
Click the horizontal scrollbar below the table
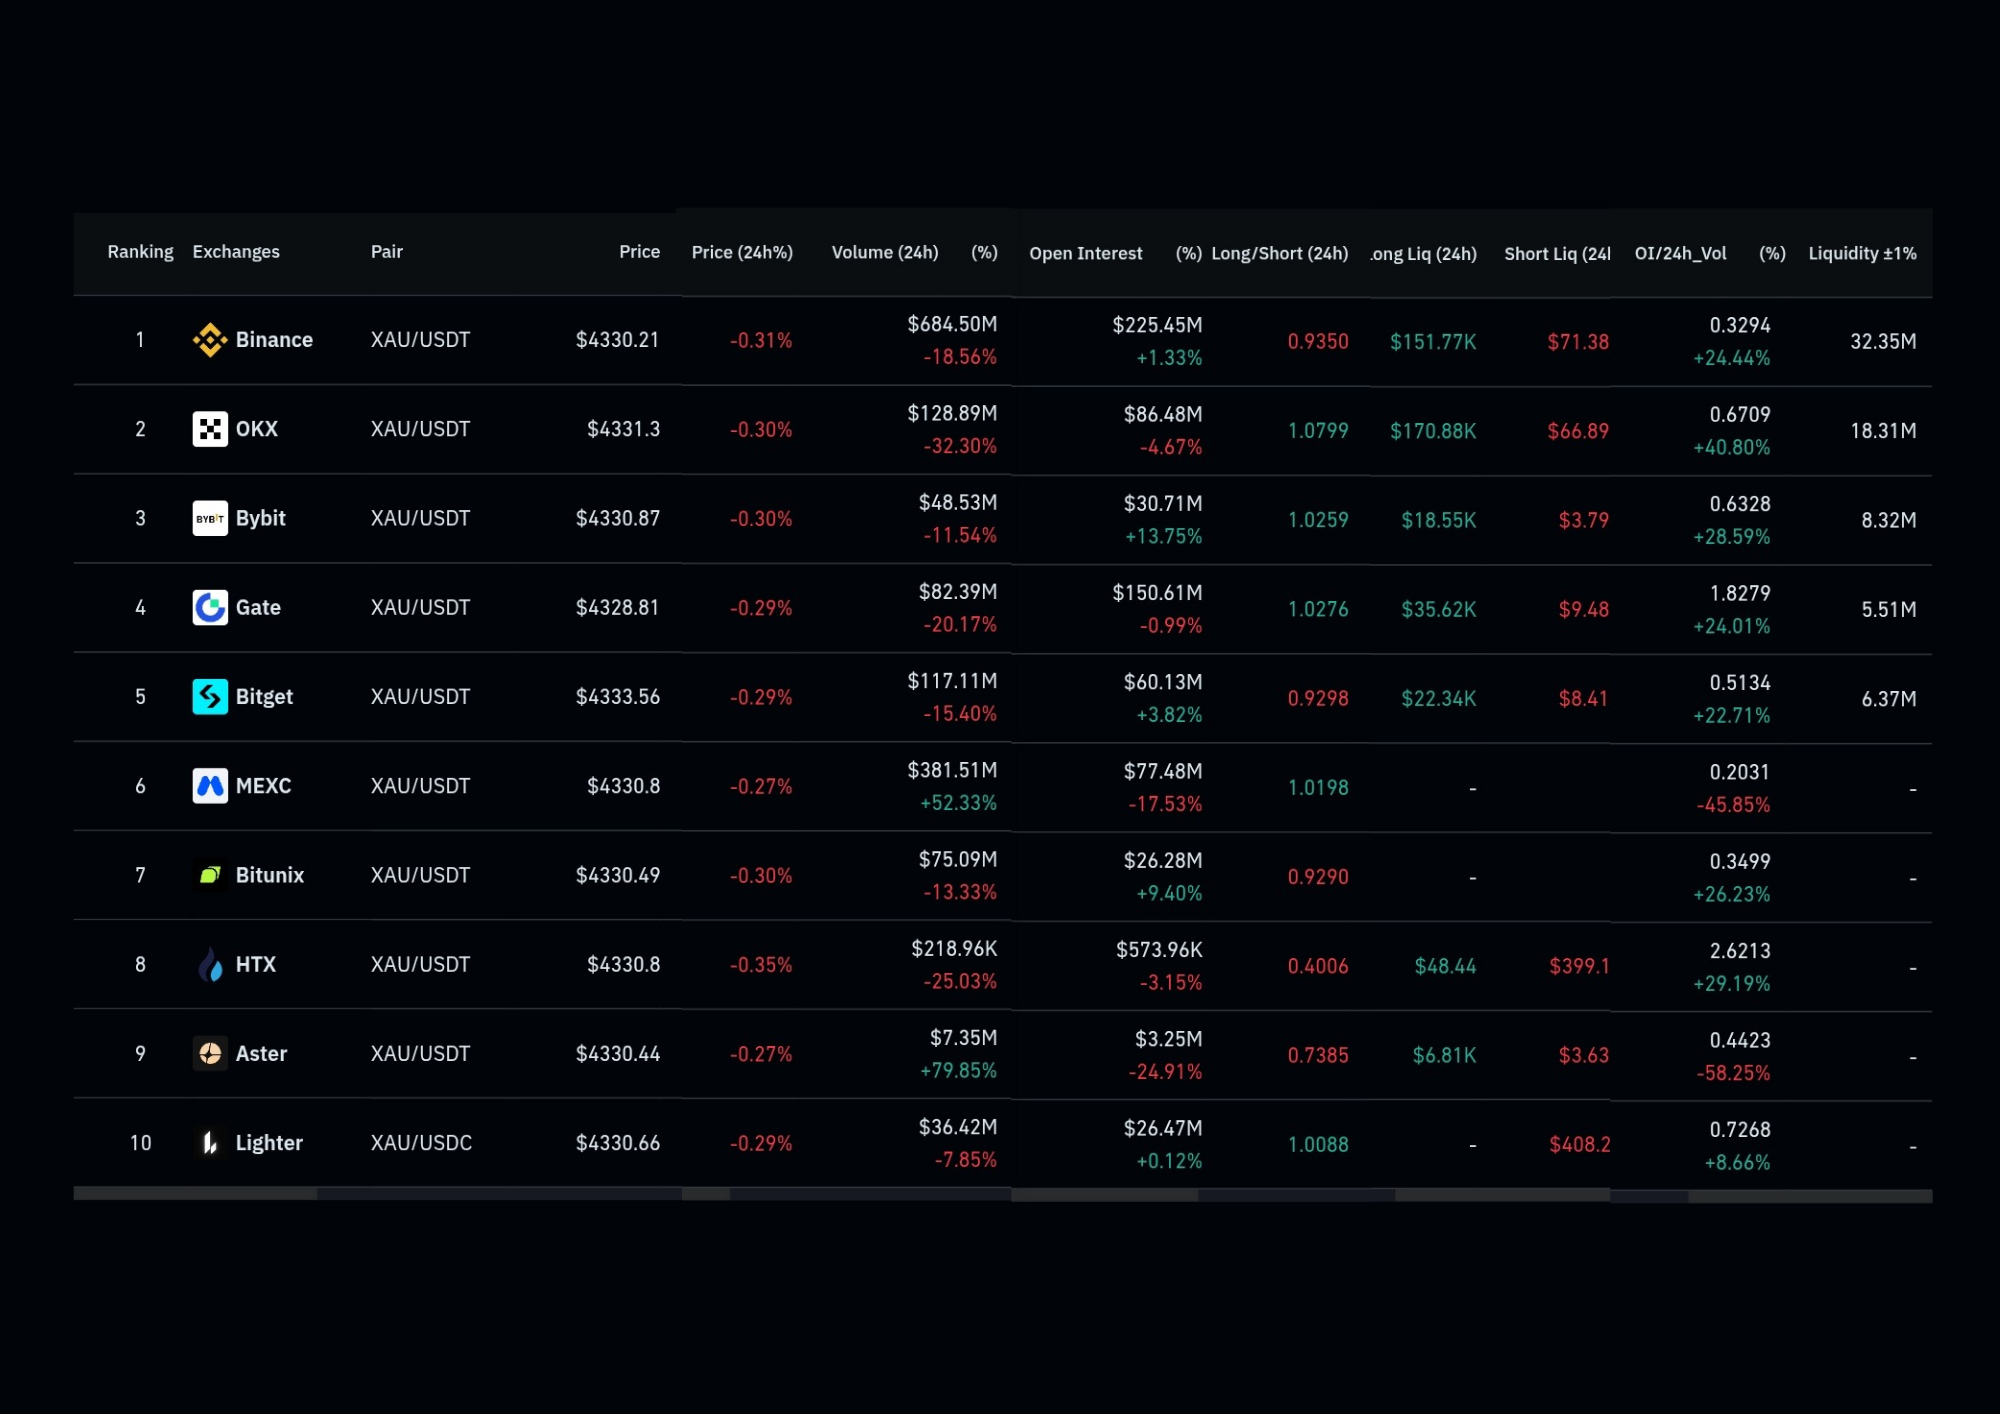[1003, 1194]
